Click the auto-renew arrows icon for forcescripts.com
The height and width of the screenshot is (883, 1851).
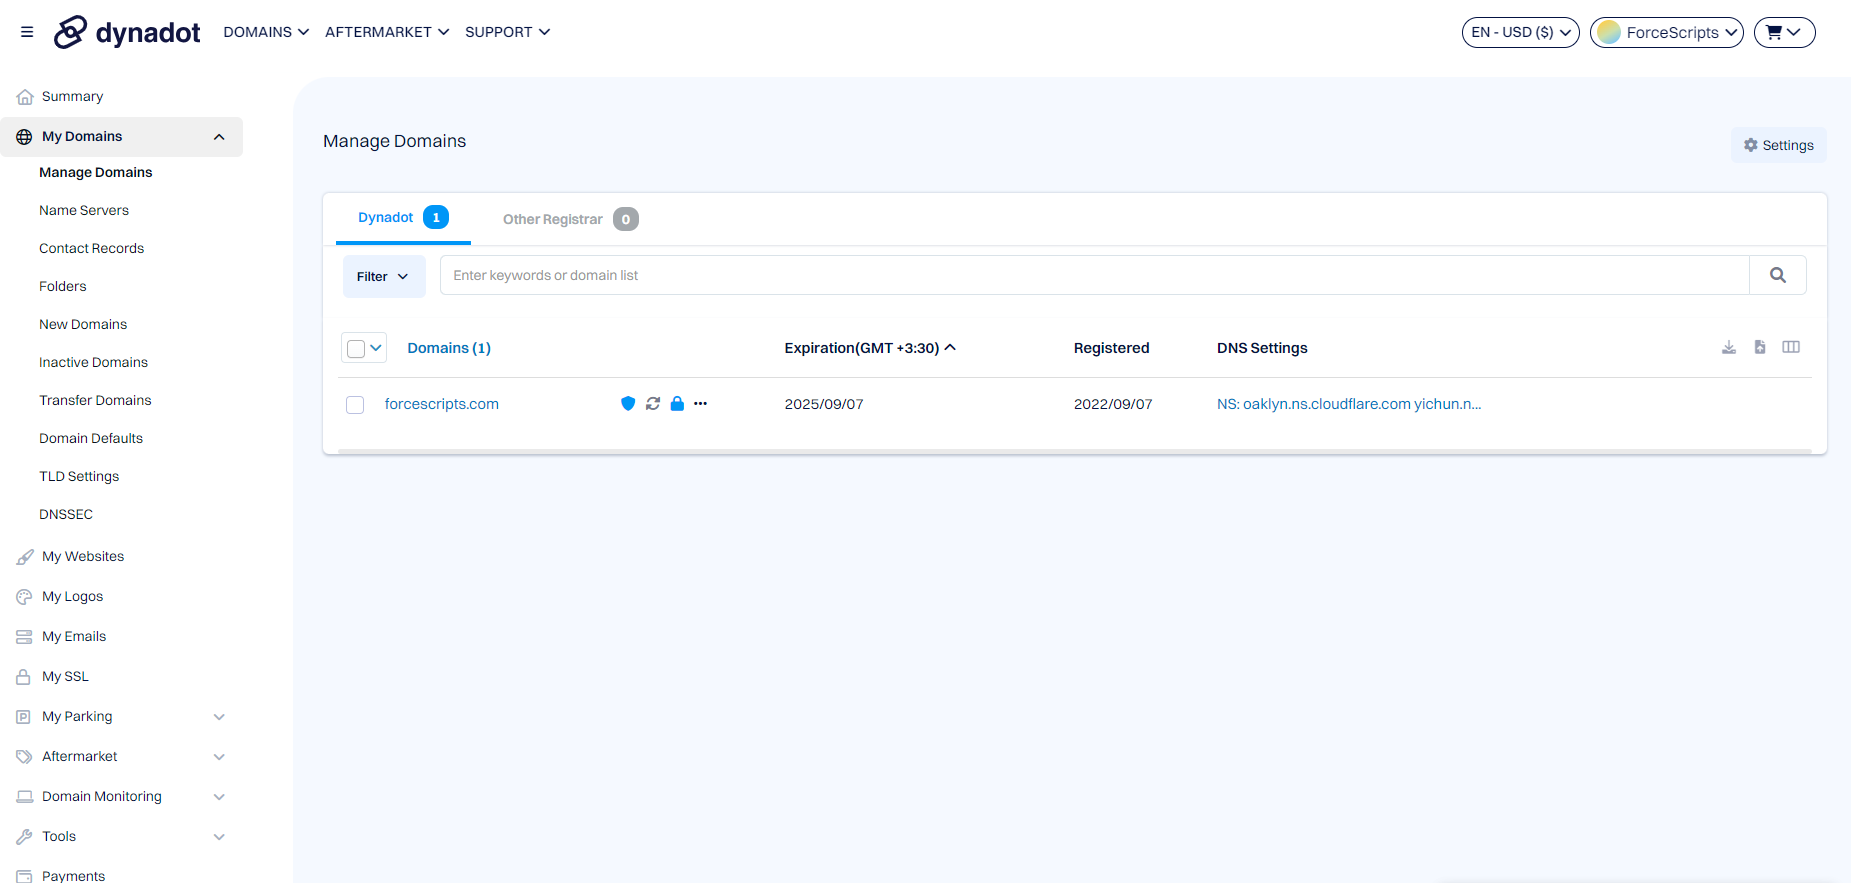653,404
